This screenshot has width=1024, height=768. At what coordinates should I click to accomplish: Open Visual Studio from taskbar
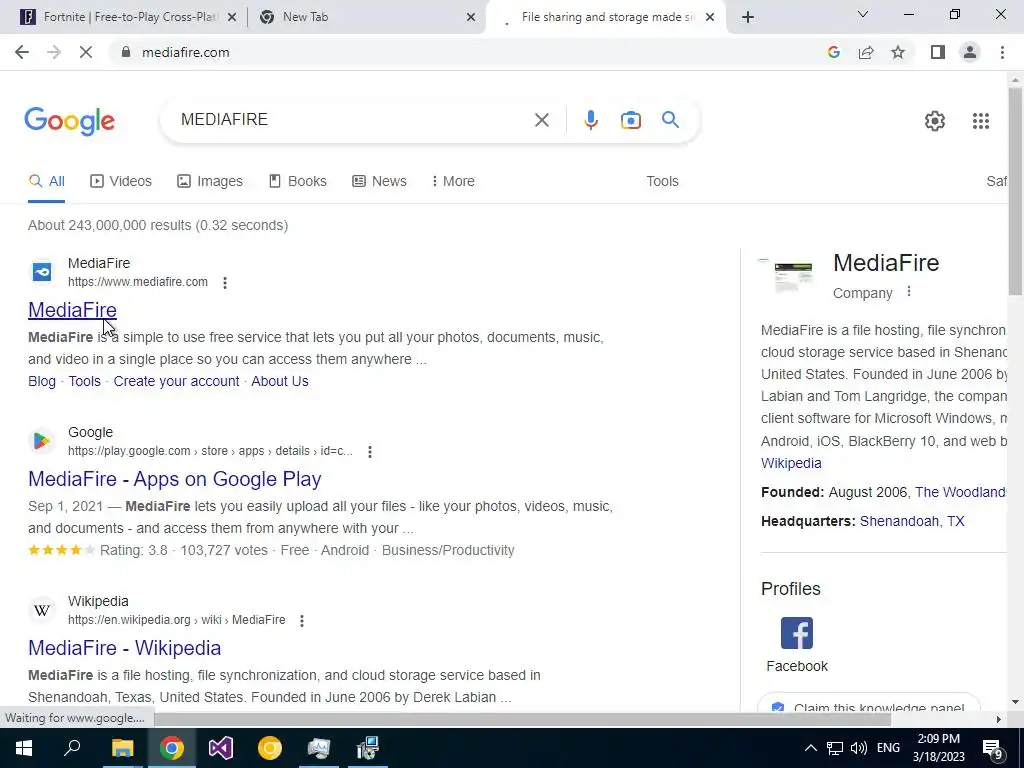pos(221,748)
